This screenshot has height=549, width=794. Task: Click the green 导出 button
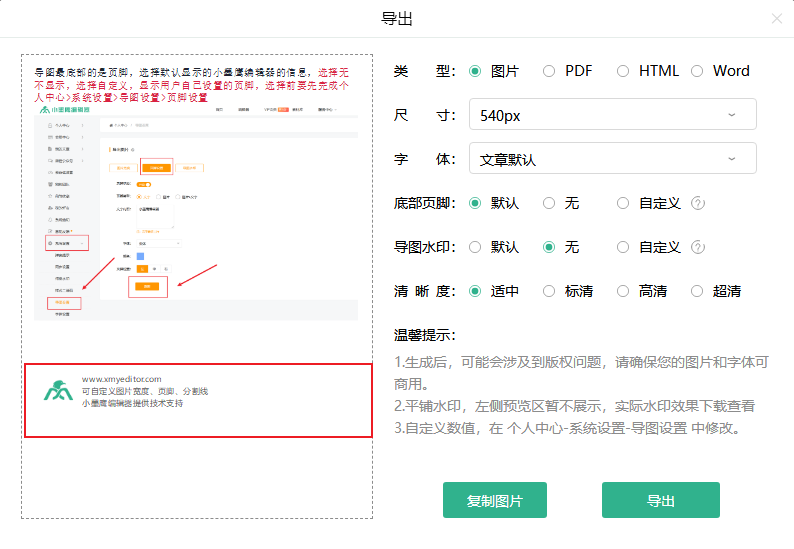coord(661,500)
